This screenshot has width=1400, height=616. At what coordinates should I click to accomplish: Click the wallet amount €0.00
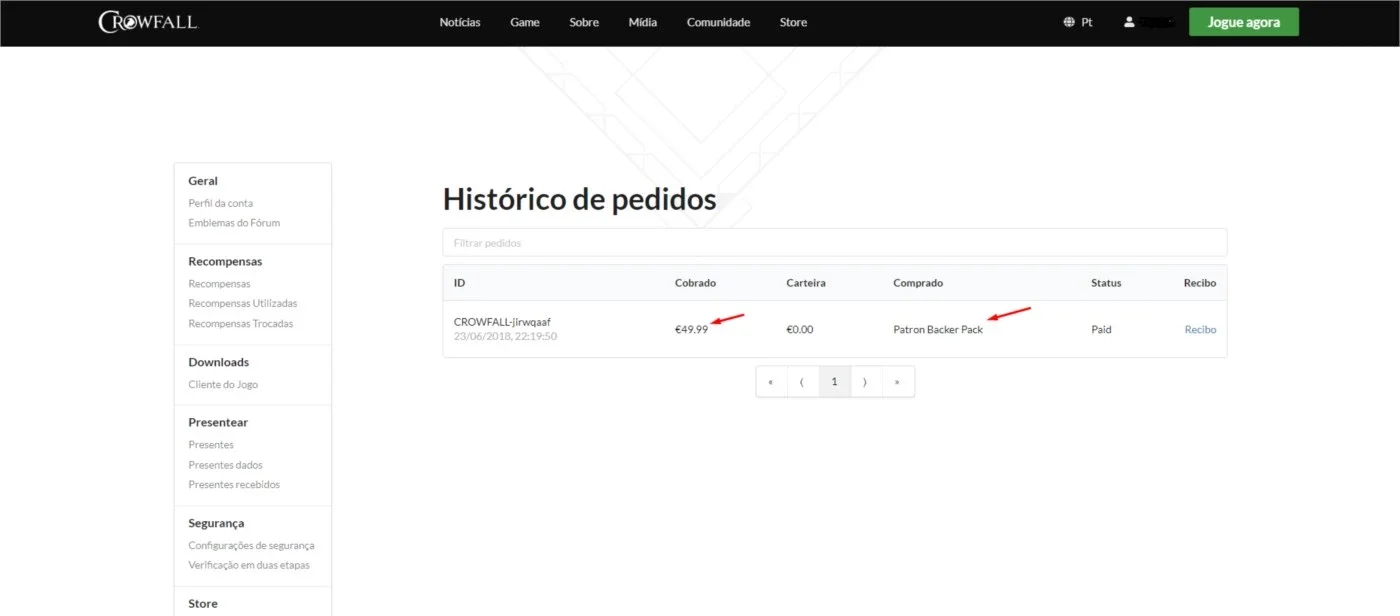800,329
